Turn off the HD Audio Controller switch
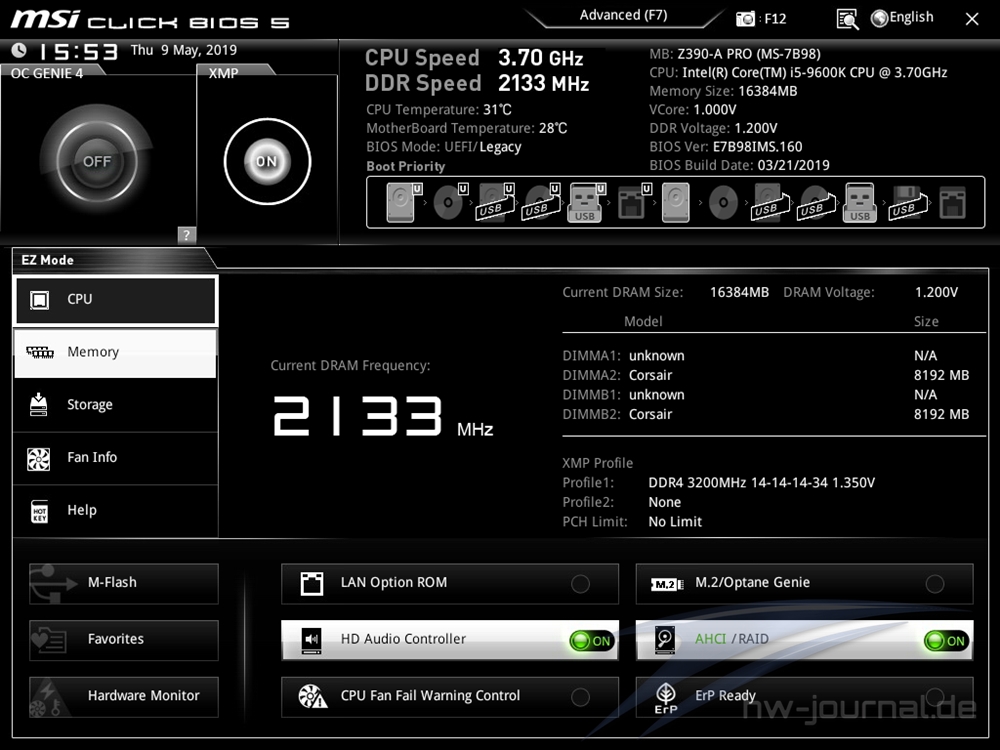The width and height of the screenshot is (1000, 750). coord(592,640)
